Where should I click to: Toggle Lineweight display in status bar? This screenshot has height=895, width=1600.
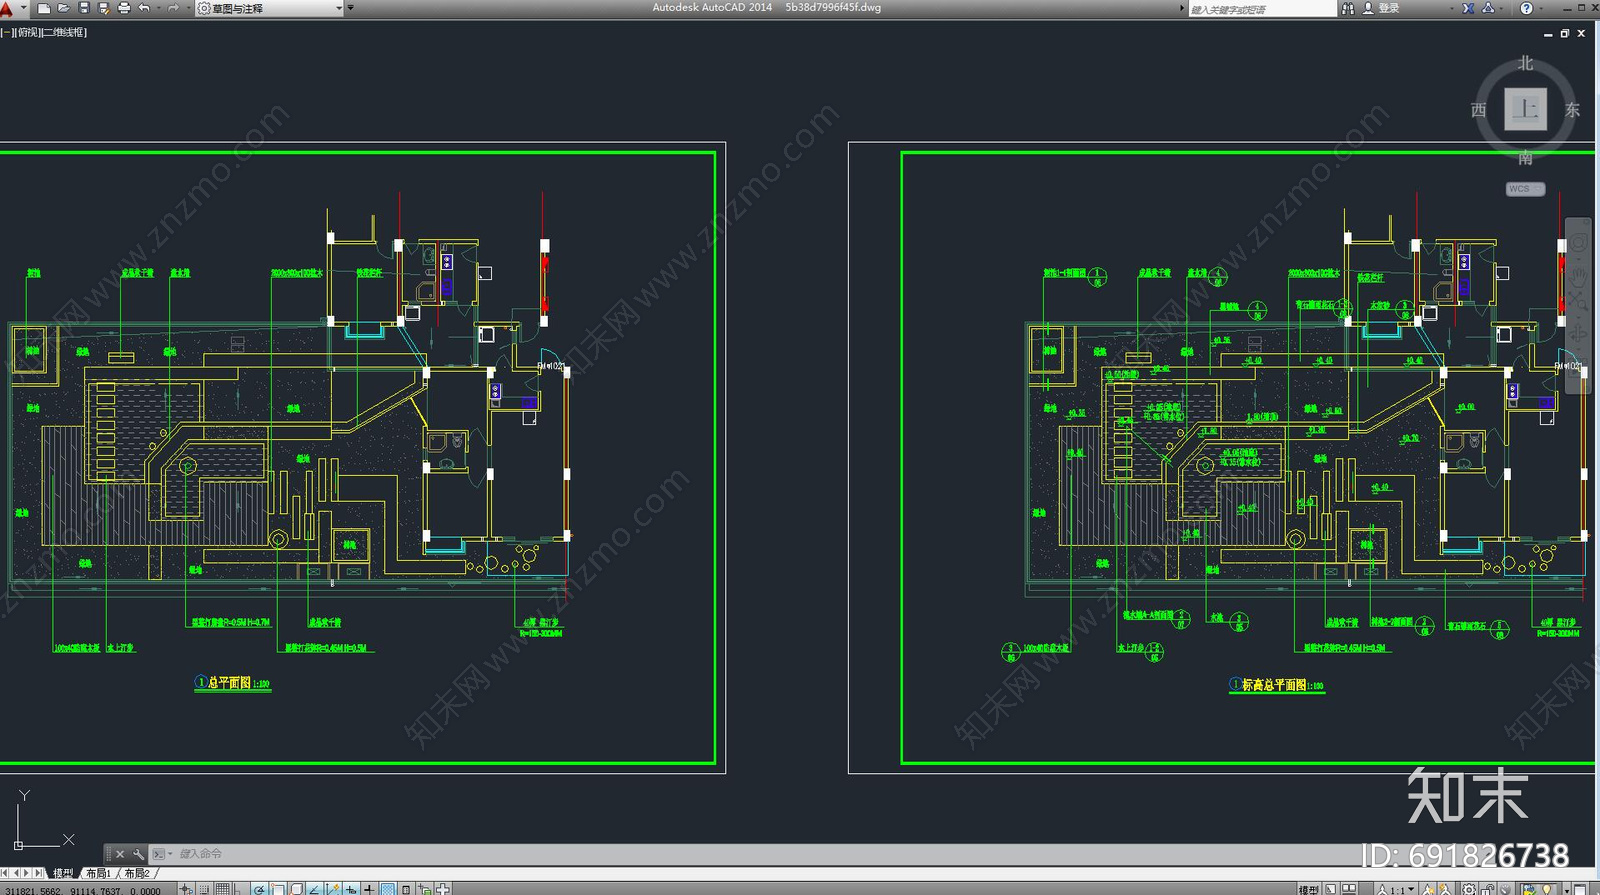pyautogui.click(x=369, y=889)
